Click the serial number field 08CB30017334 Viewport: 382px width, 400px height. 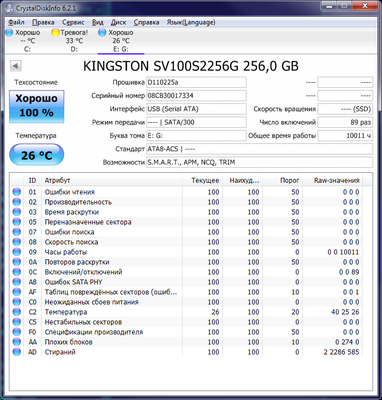[x=196, y=96]
